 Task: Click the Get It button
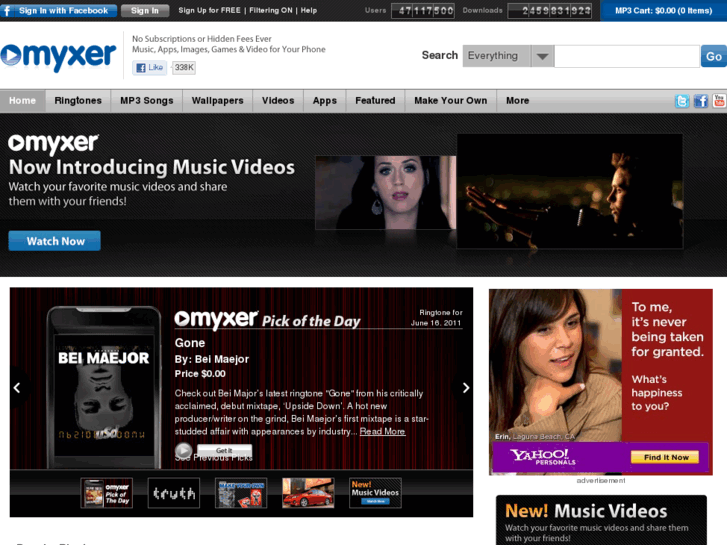224,450
